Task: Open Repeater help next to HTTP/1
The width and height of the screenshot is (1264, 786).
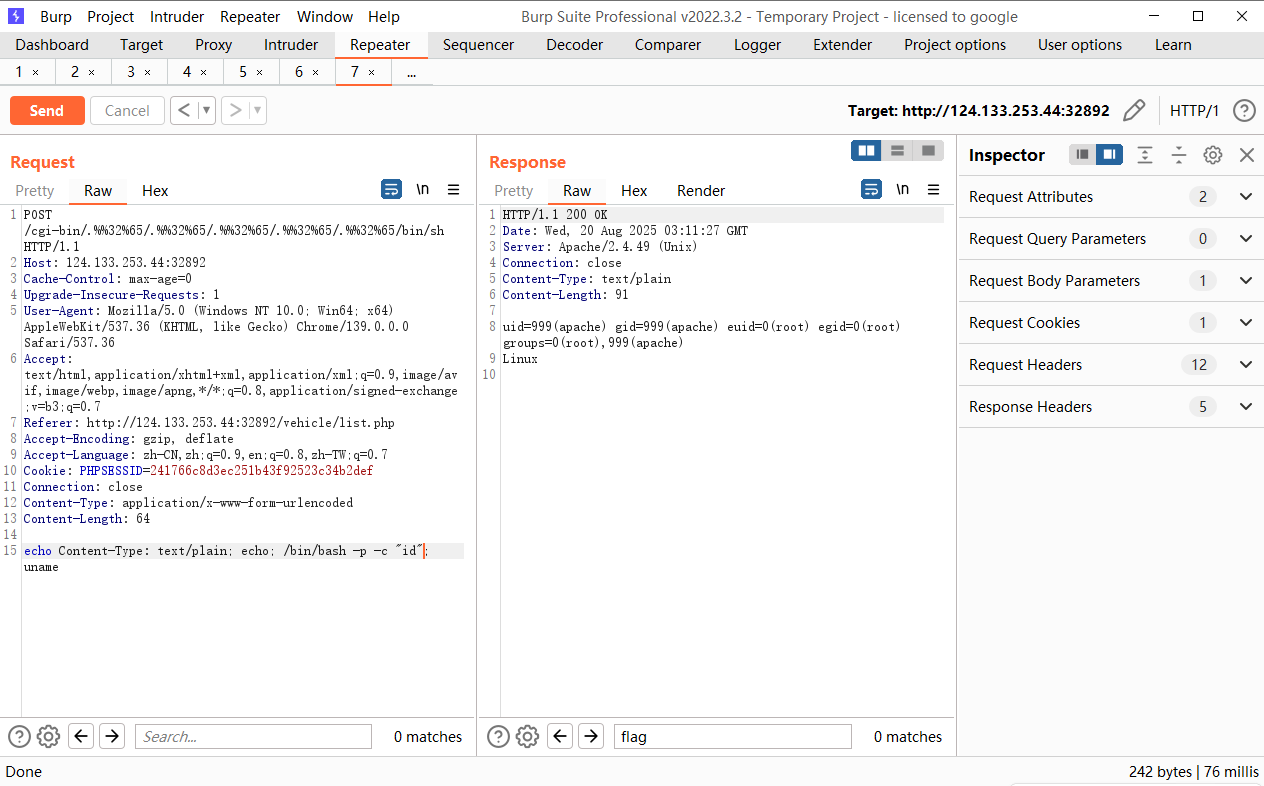Action: [1244, 110]
